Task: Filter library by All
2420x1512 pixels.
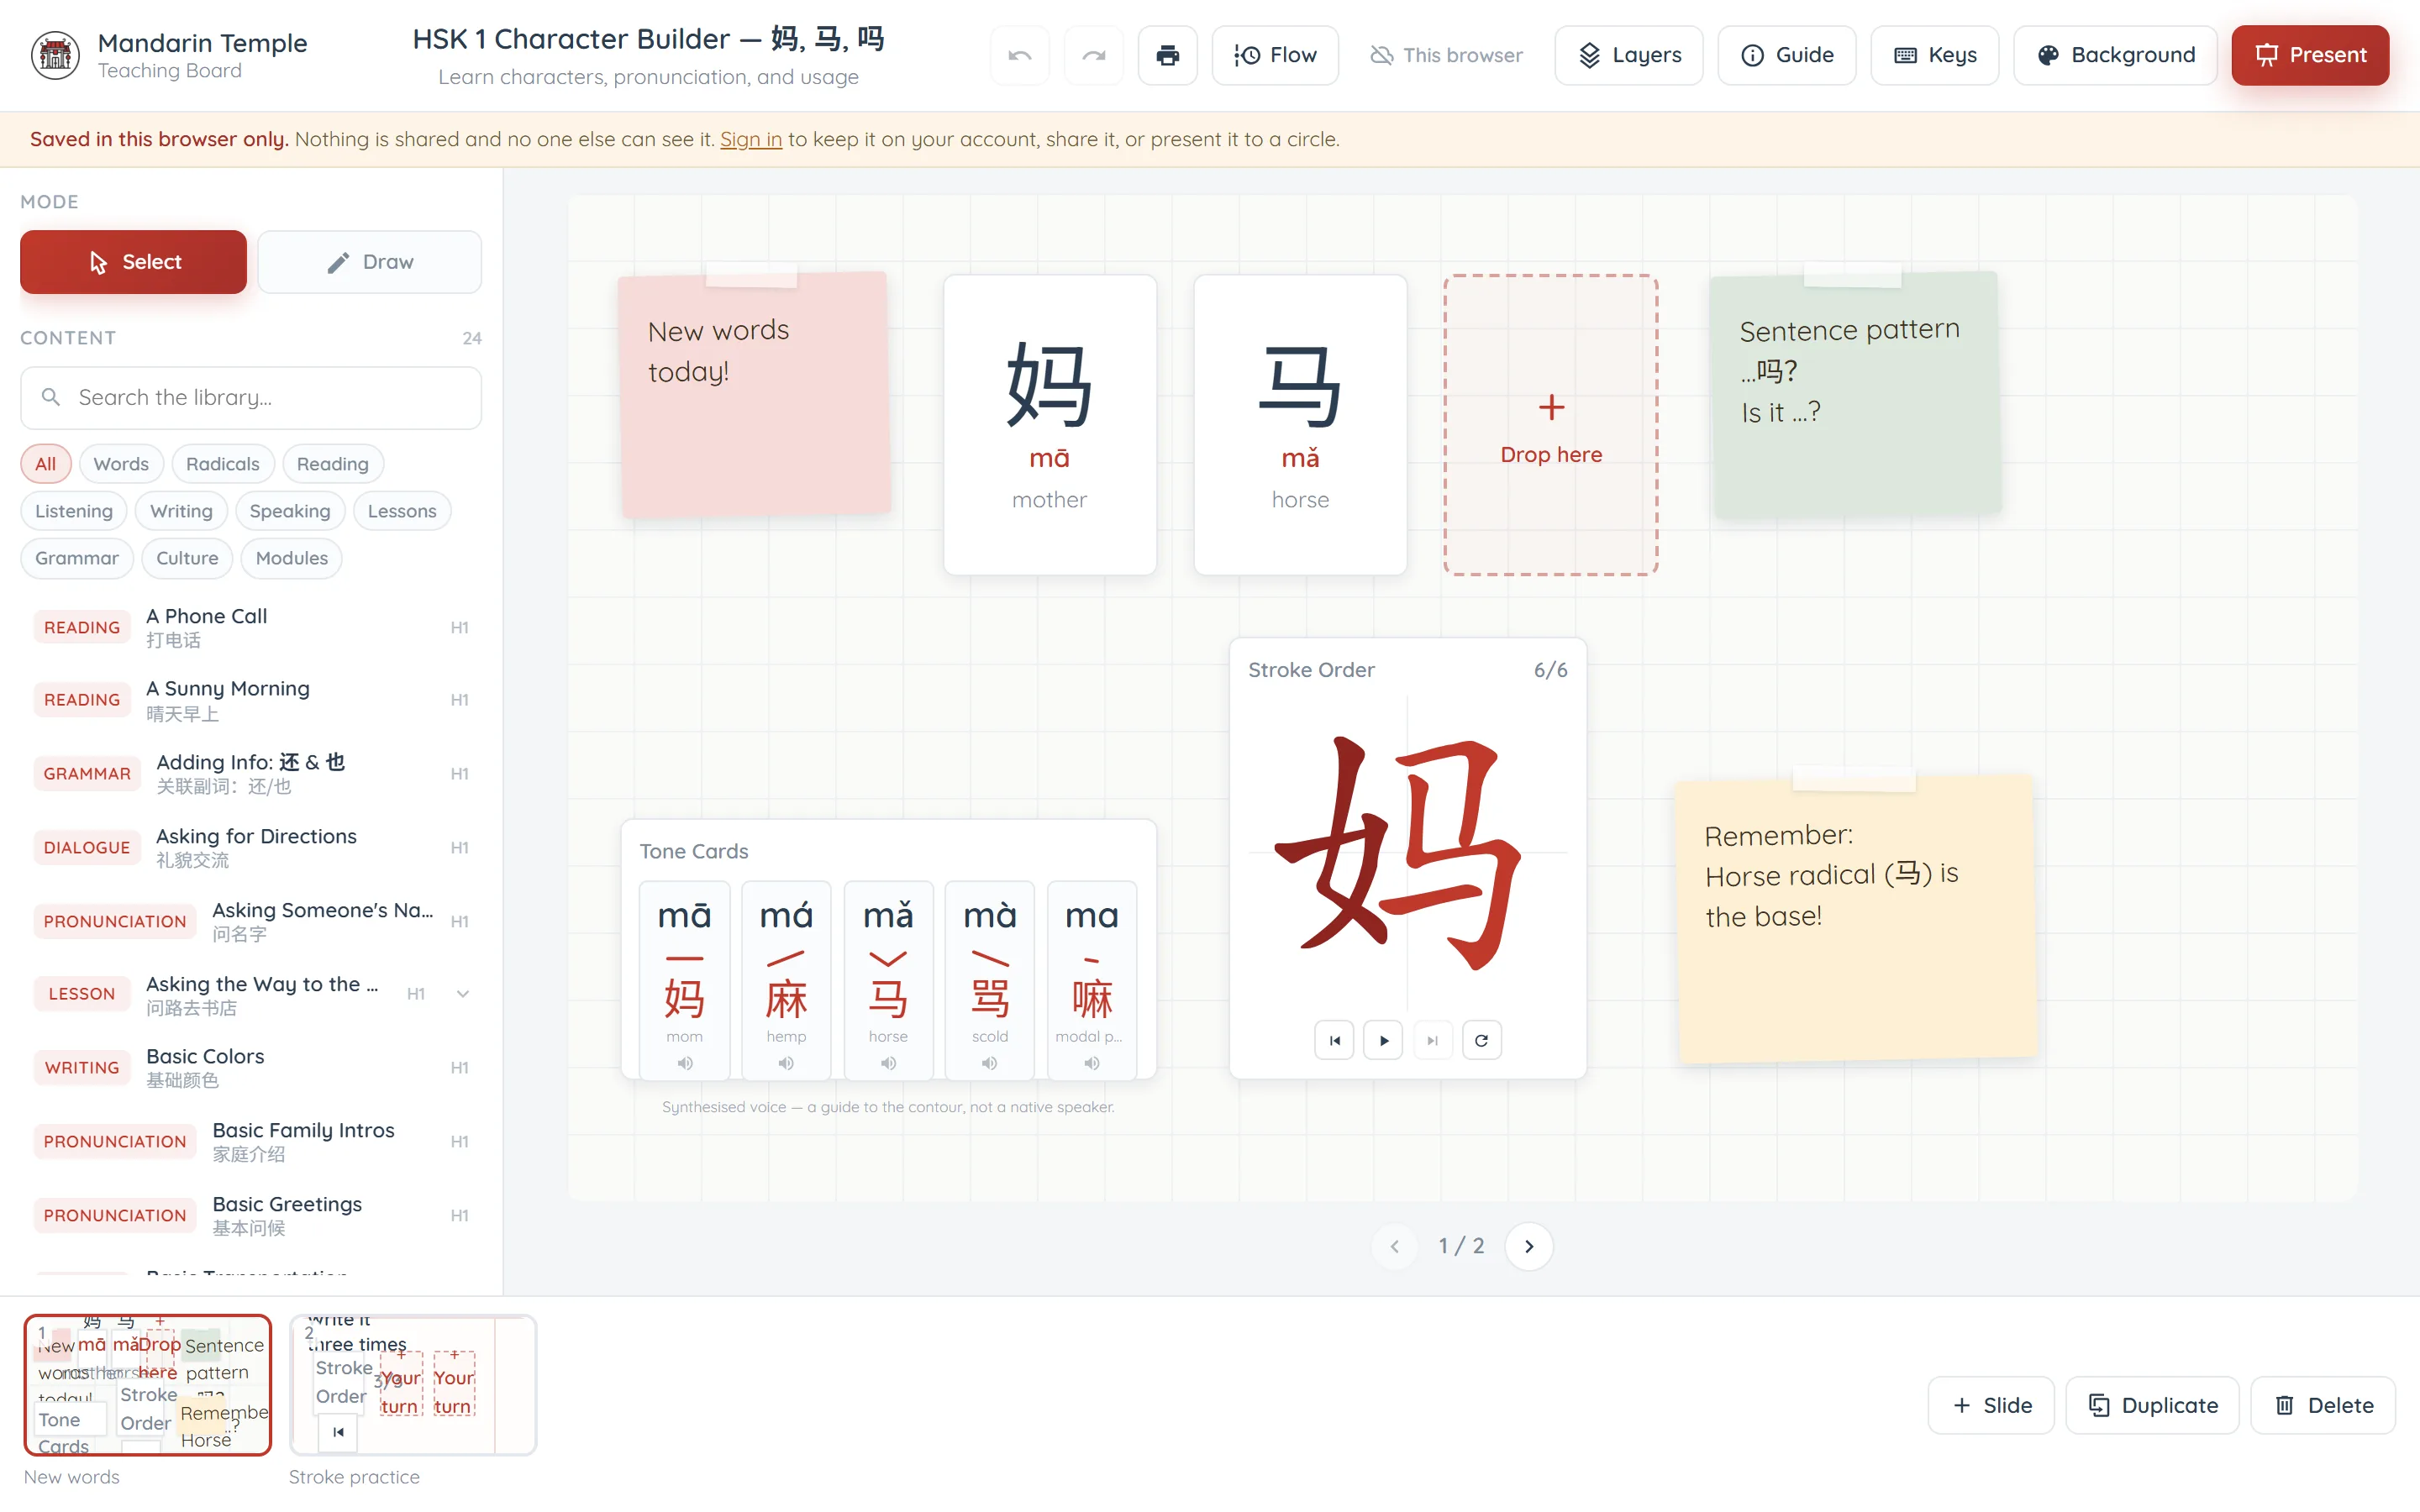Action: 46,464
